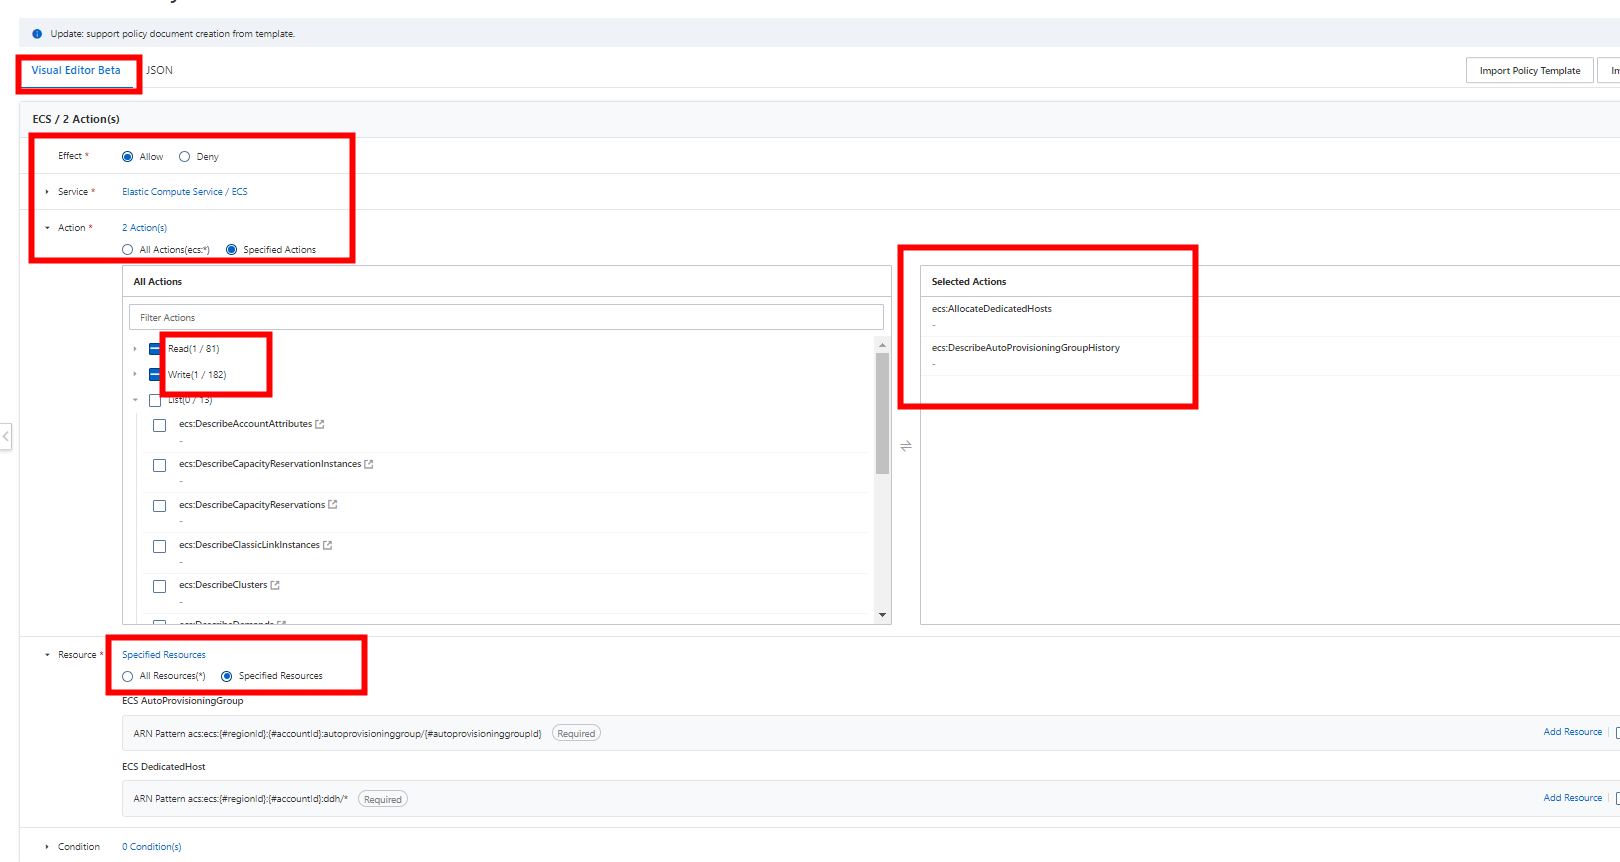Screen dimensions: 1620x862
Task: Click Required badge on DedicatedHost ARN row
Action: tap(383, 799)
